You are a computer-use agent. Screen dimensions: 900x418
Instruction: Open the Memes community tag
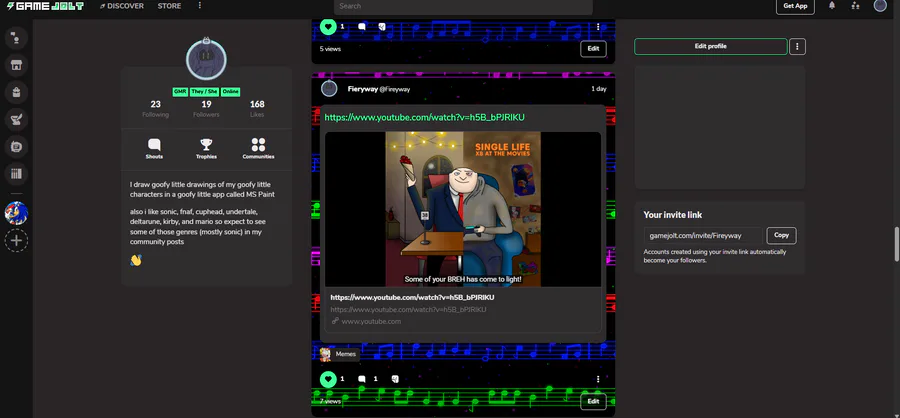click(340, 354)
